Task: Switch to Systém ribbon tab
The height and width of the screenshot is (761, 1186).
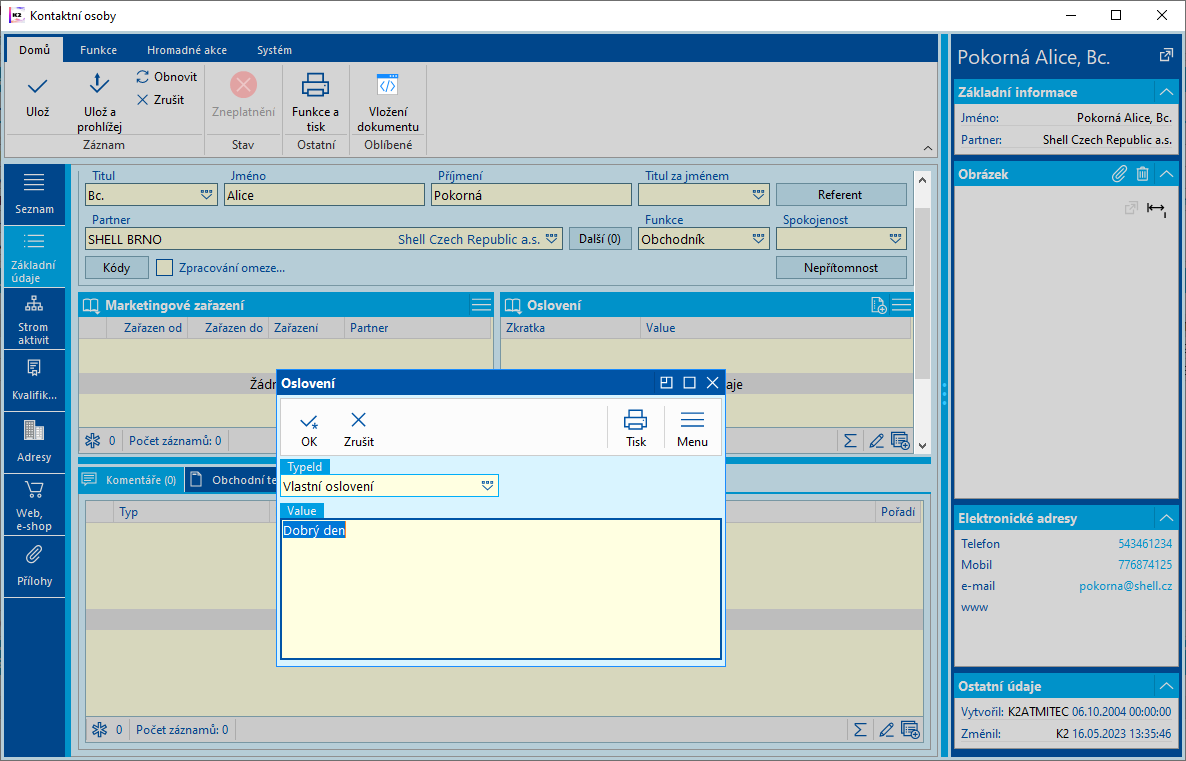Action: (274, 50)
